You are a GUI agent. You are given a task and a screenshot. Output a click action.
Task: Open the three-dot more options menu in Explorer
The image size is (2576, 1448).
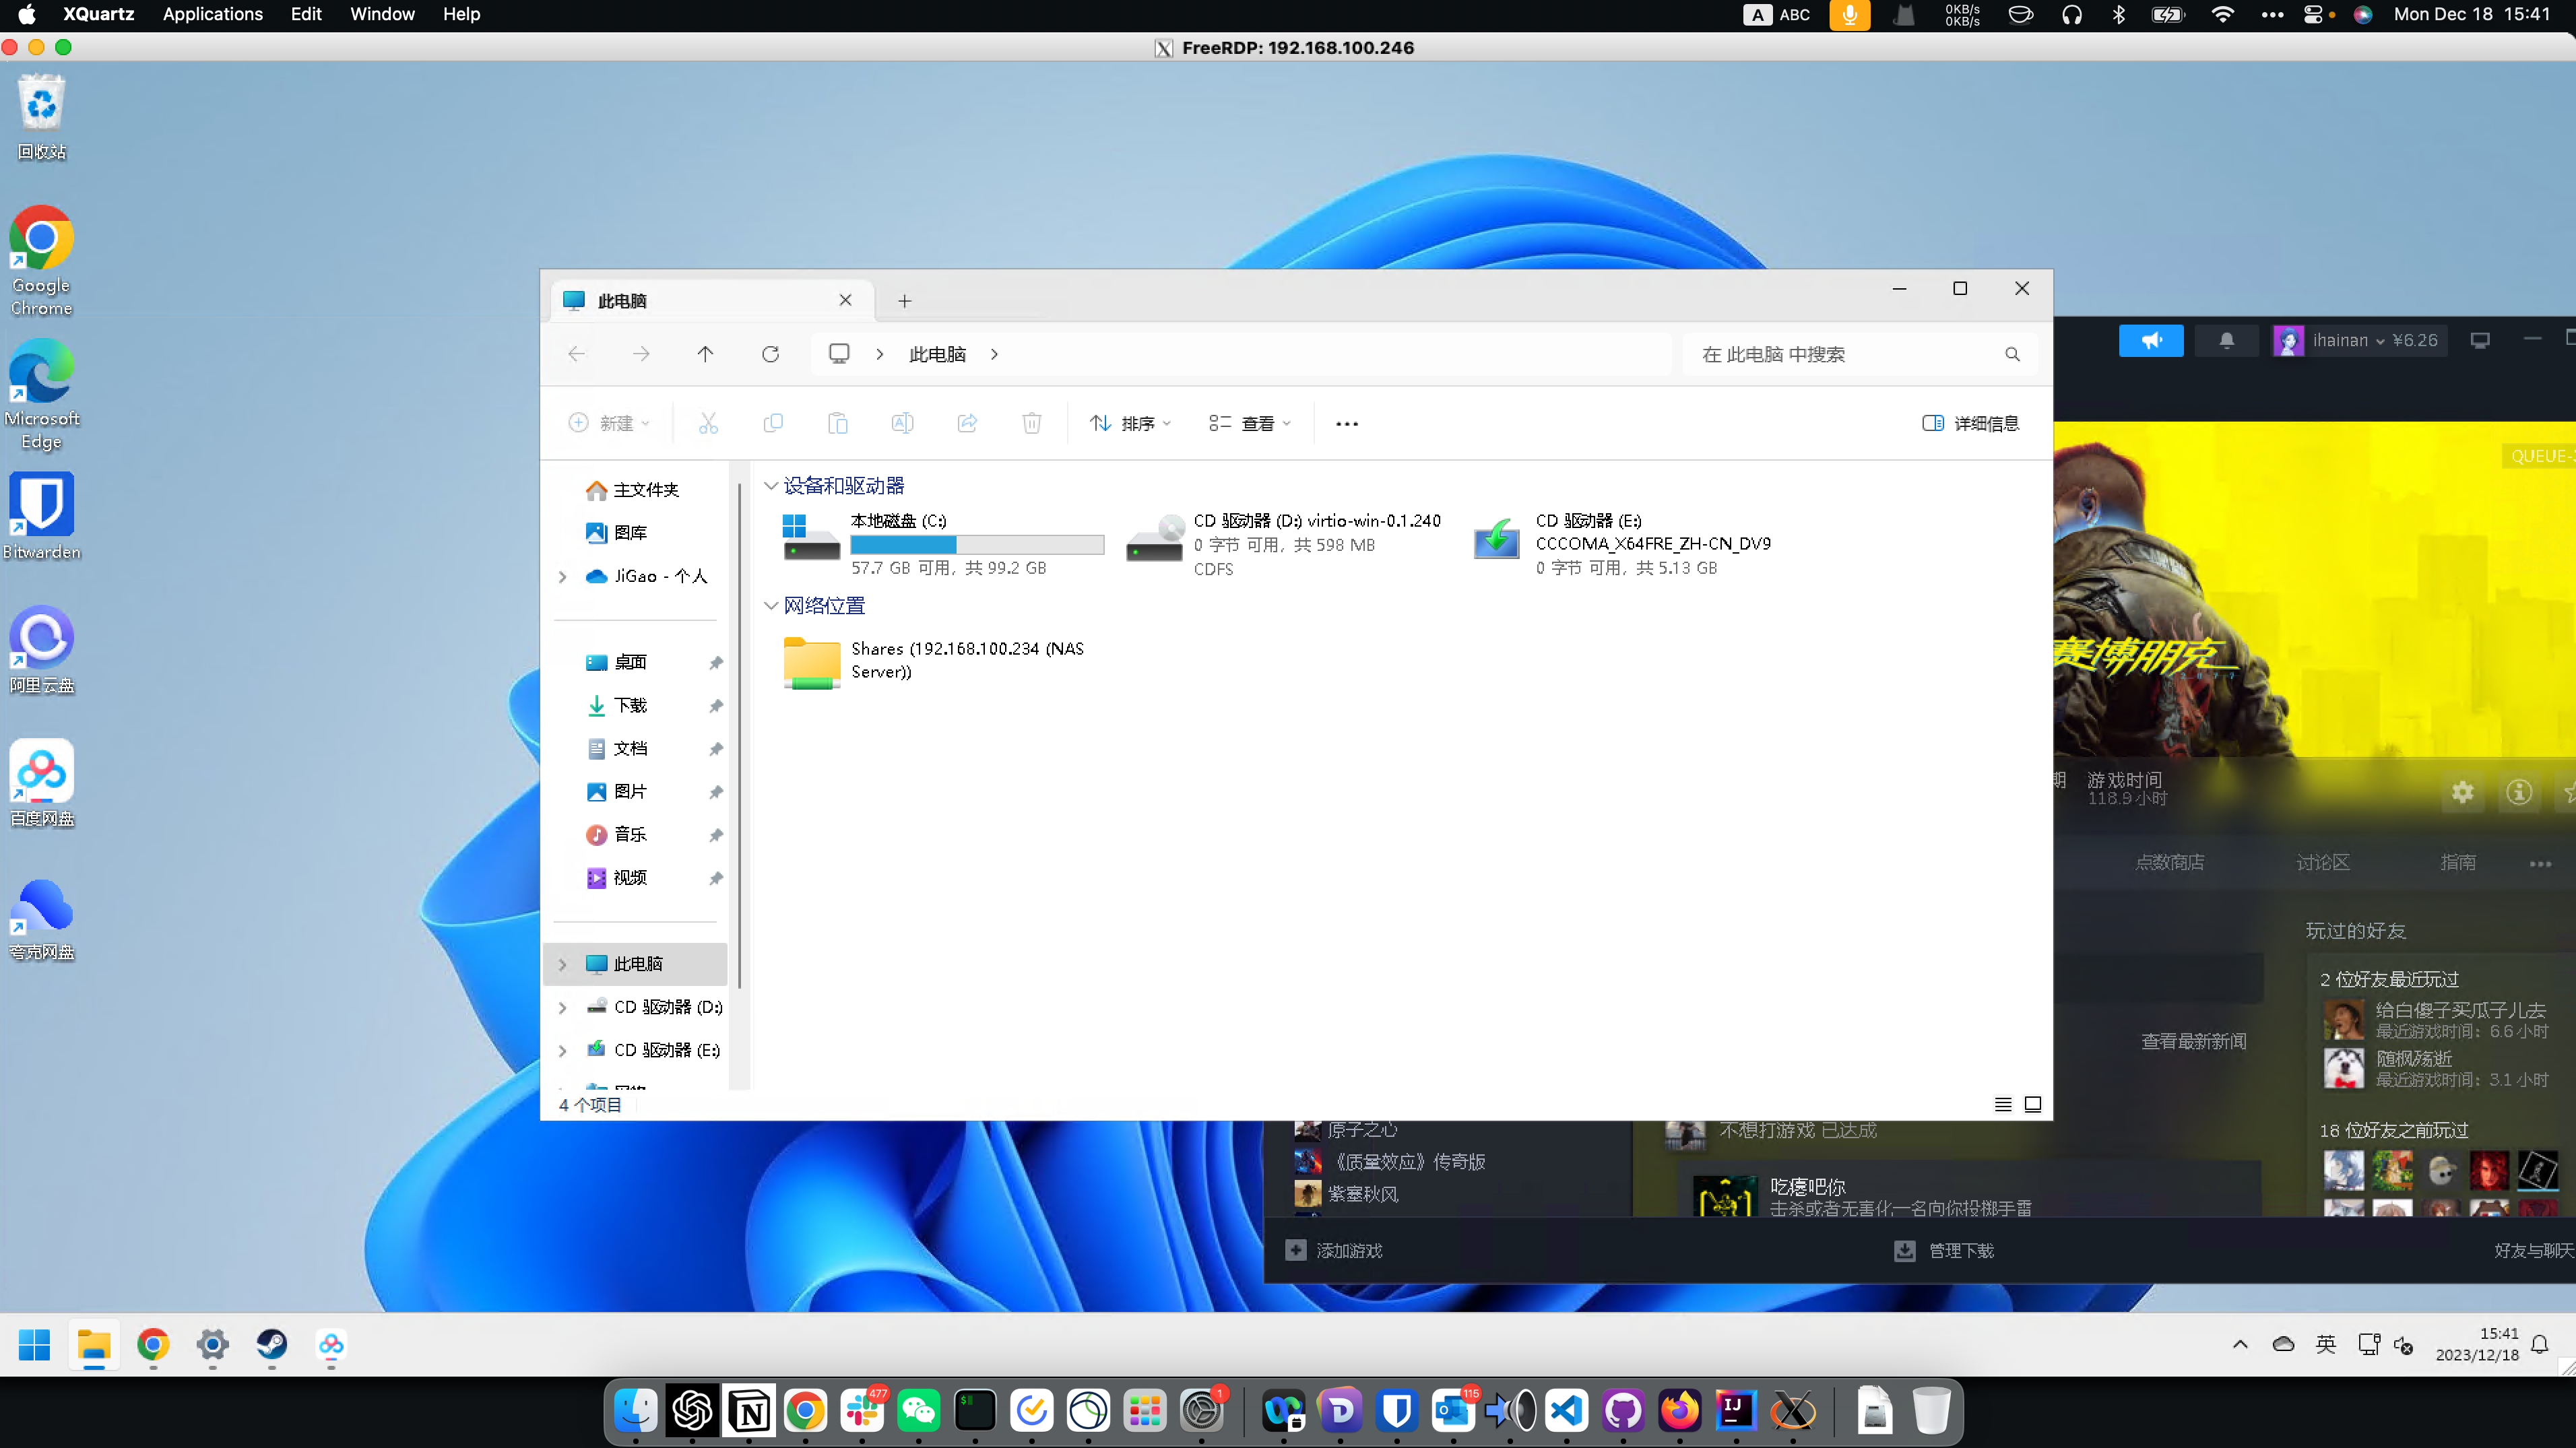pyautogui.click(x=1347, y=423)
